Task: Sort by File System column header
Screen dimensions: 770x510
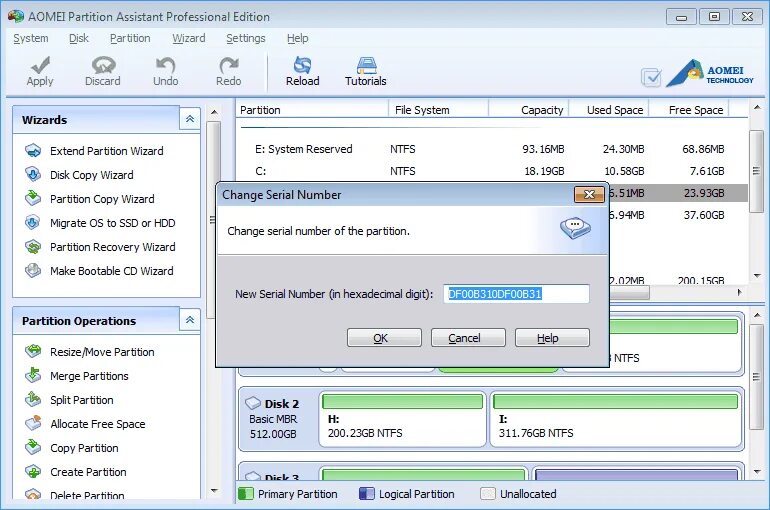Action: click(439, 110)
